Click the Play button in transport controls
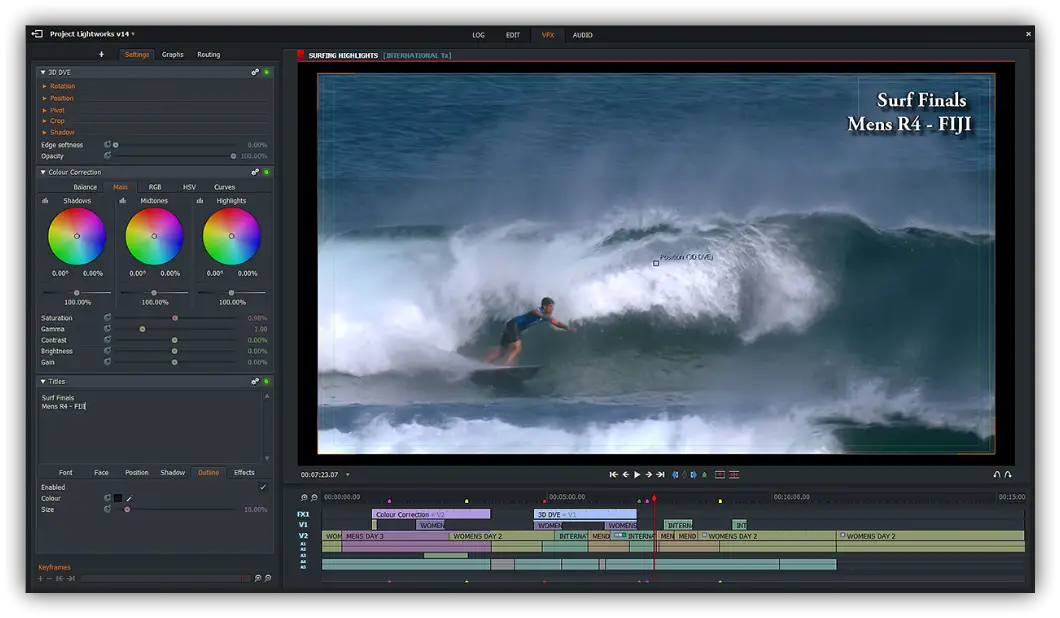The width and height of the screenshot is (1060, 618). click(x=637, y=475)
